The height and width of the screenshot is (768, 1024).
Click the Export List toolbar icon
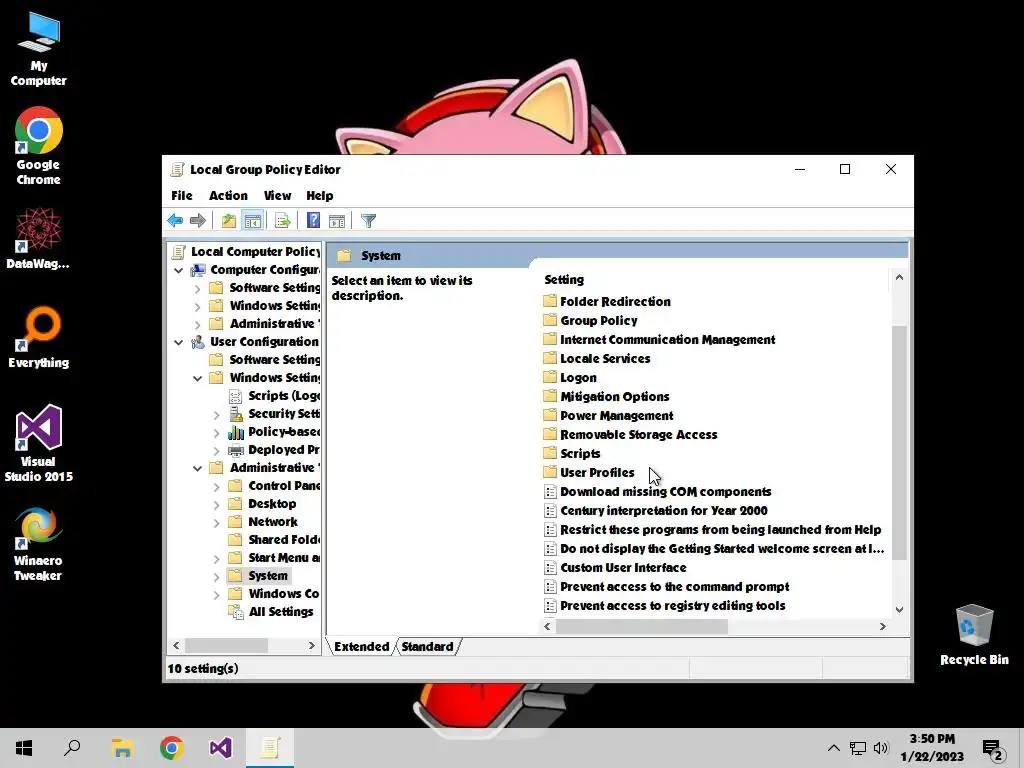pos(283,221)
